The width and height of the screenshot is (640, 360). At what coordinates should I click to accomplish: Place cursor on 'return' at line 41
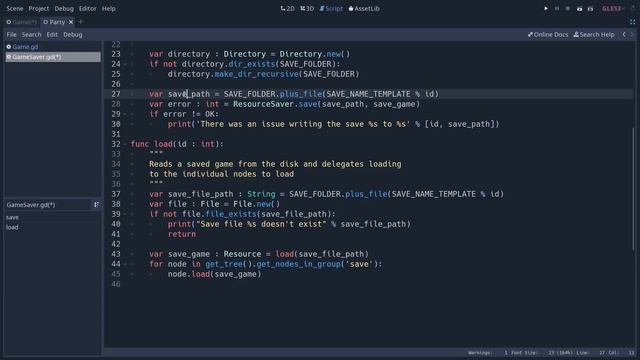point(182,234)
